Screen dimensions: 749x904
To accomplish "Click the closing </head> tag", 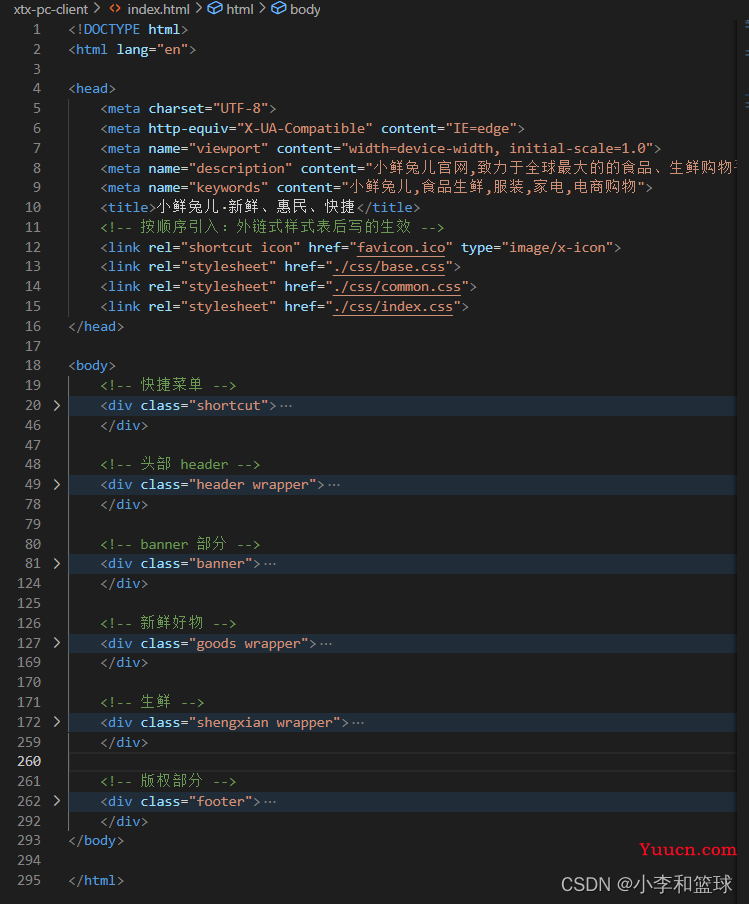I will click(96, 326).
